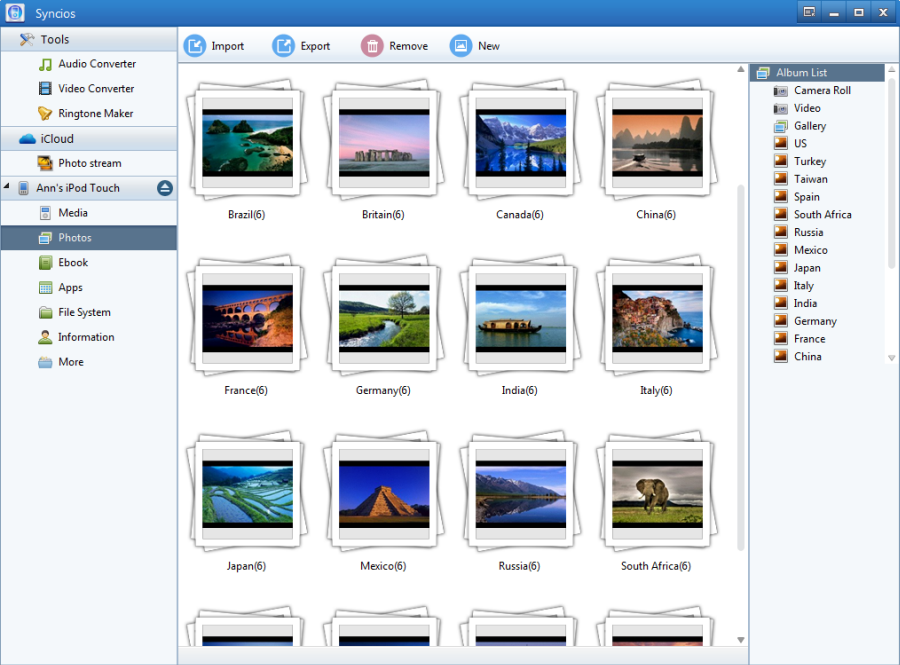
Task: Open the India album thumbnail
Action: (520, 317)
